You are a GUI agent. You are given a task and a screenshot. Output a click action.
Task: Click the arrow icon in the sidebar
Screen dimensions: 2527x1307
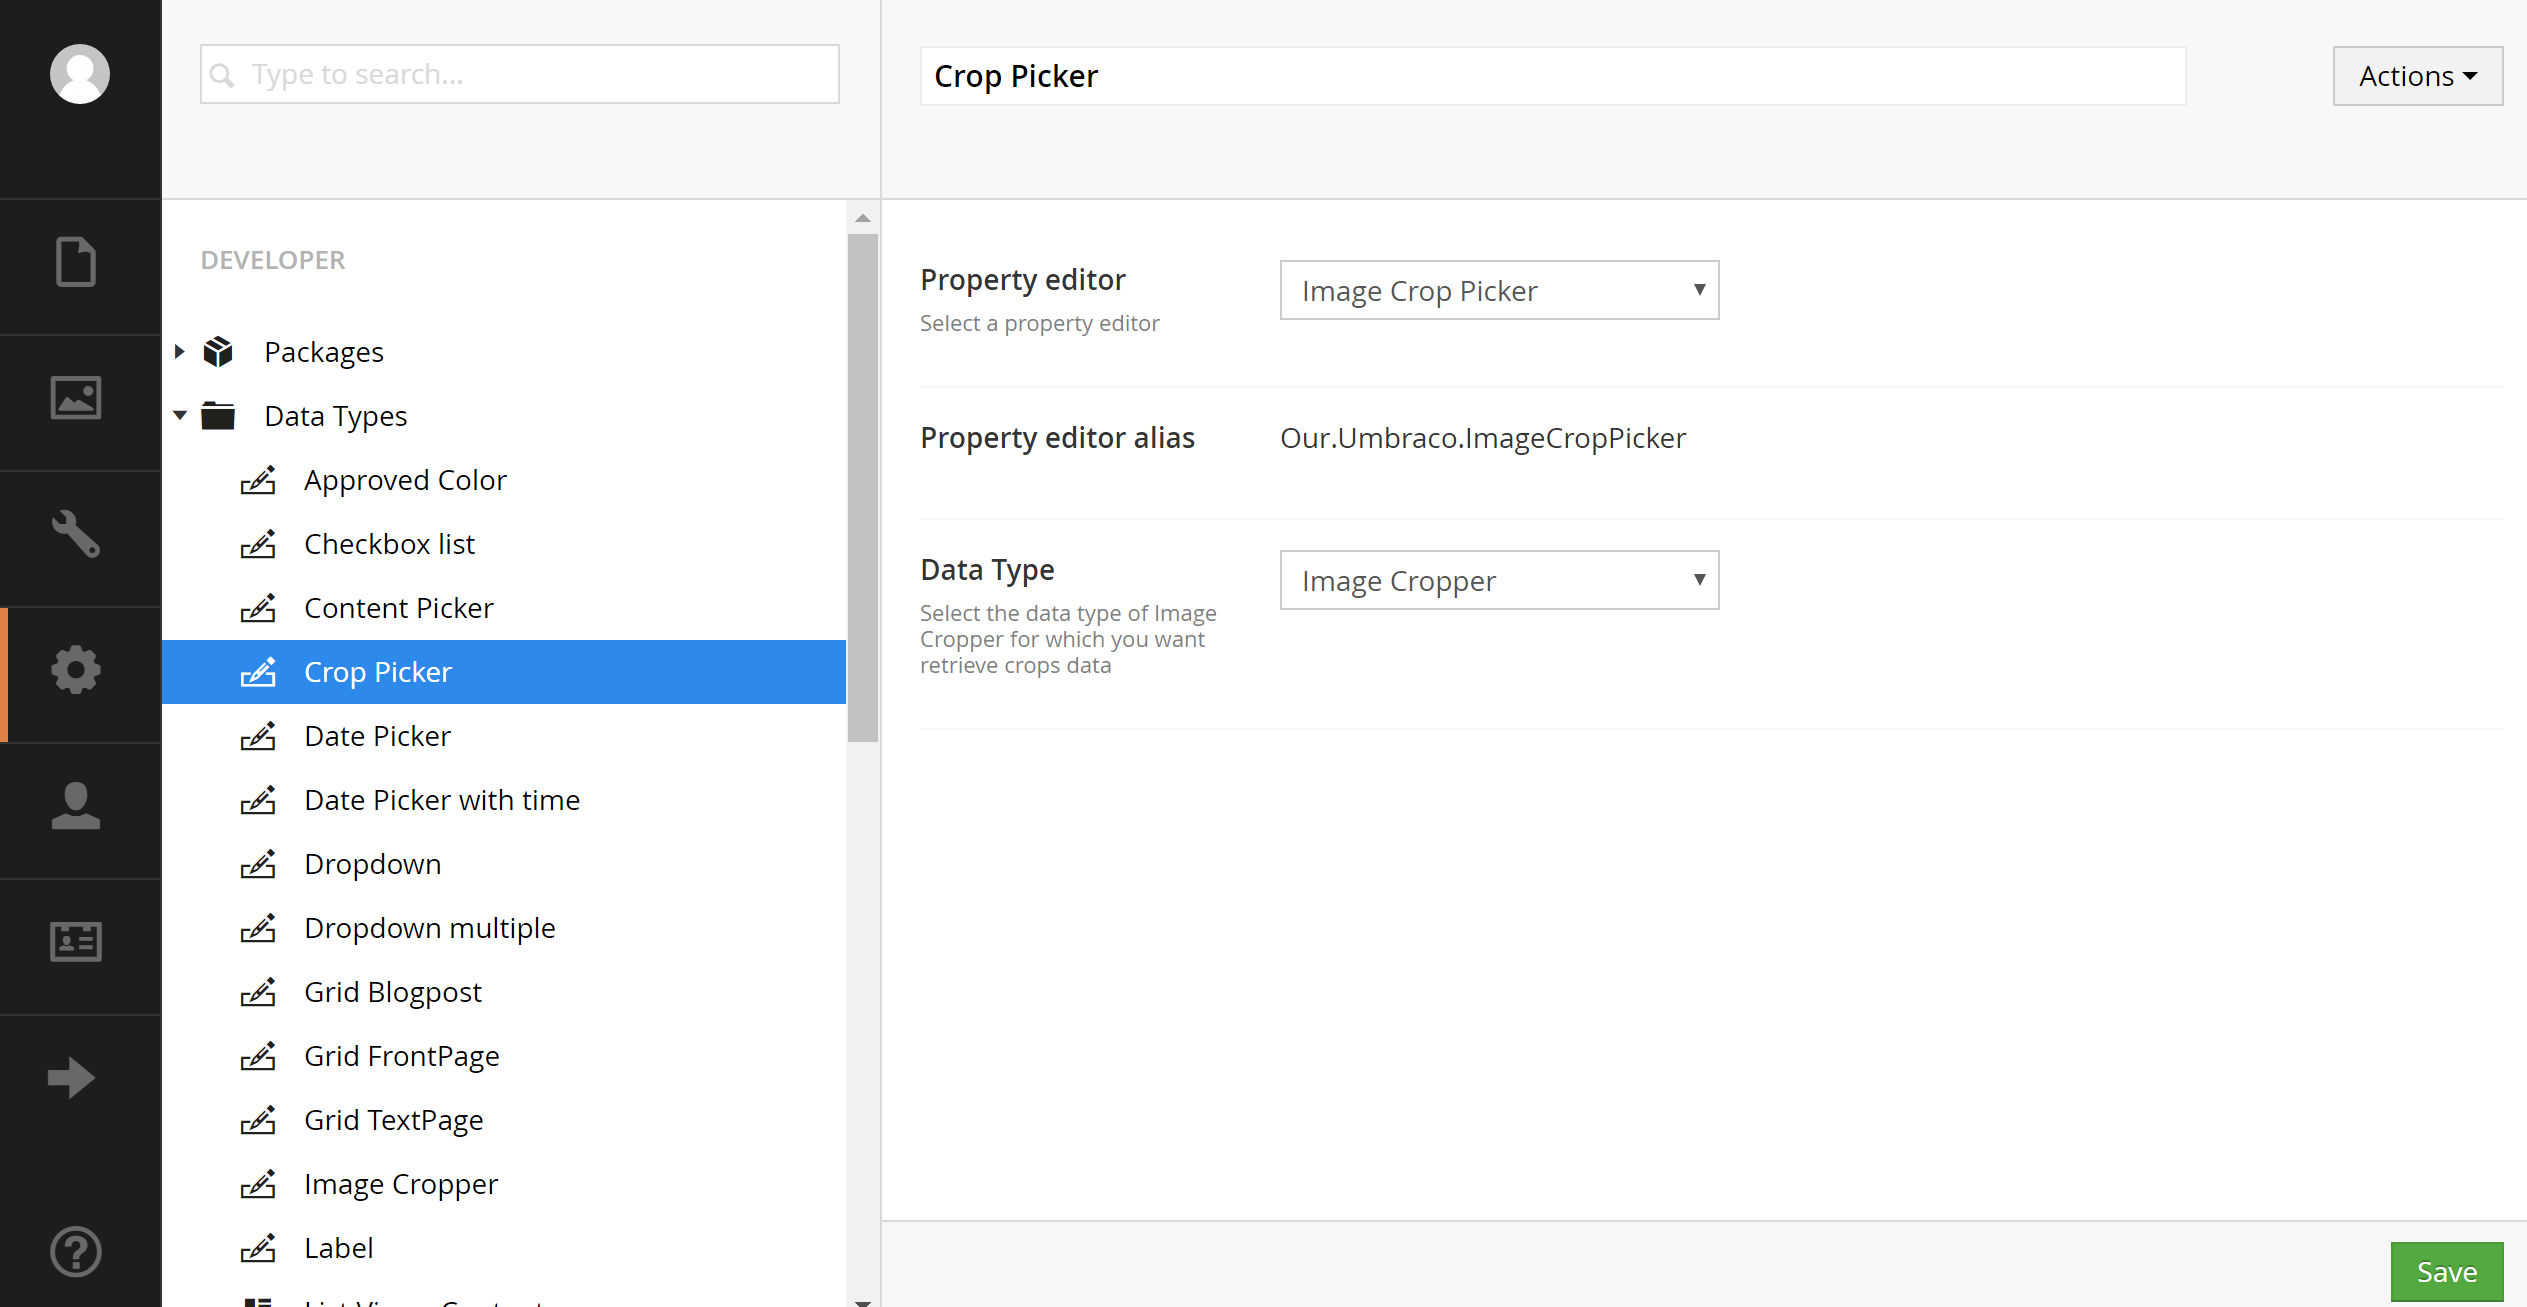click(x=72, y=1078)
